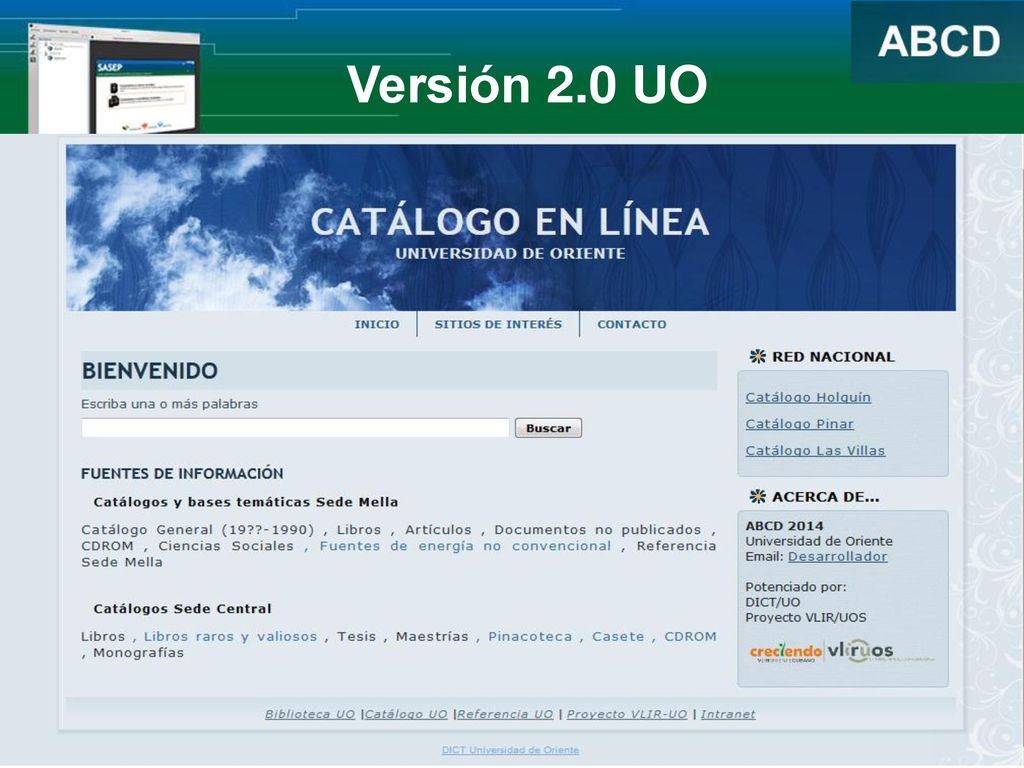Viewport: 1024px width, 768px height.
Task: Click the Buscar button
Action: click(549, 428)
